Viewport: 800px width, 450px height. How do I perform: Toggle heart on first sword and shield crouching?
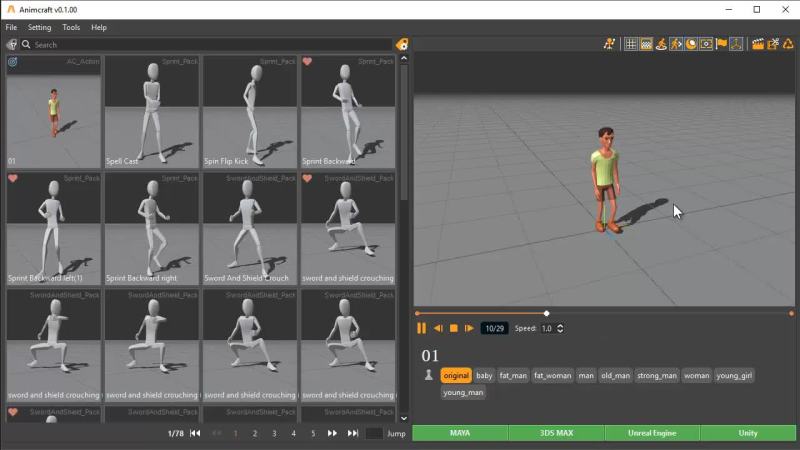pos(307,178)
